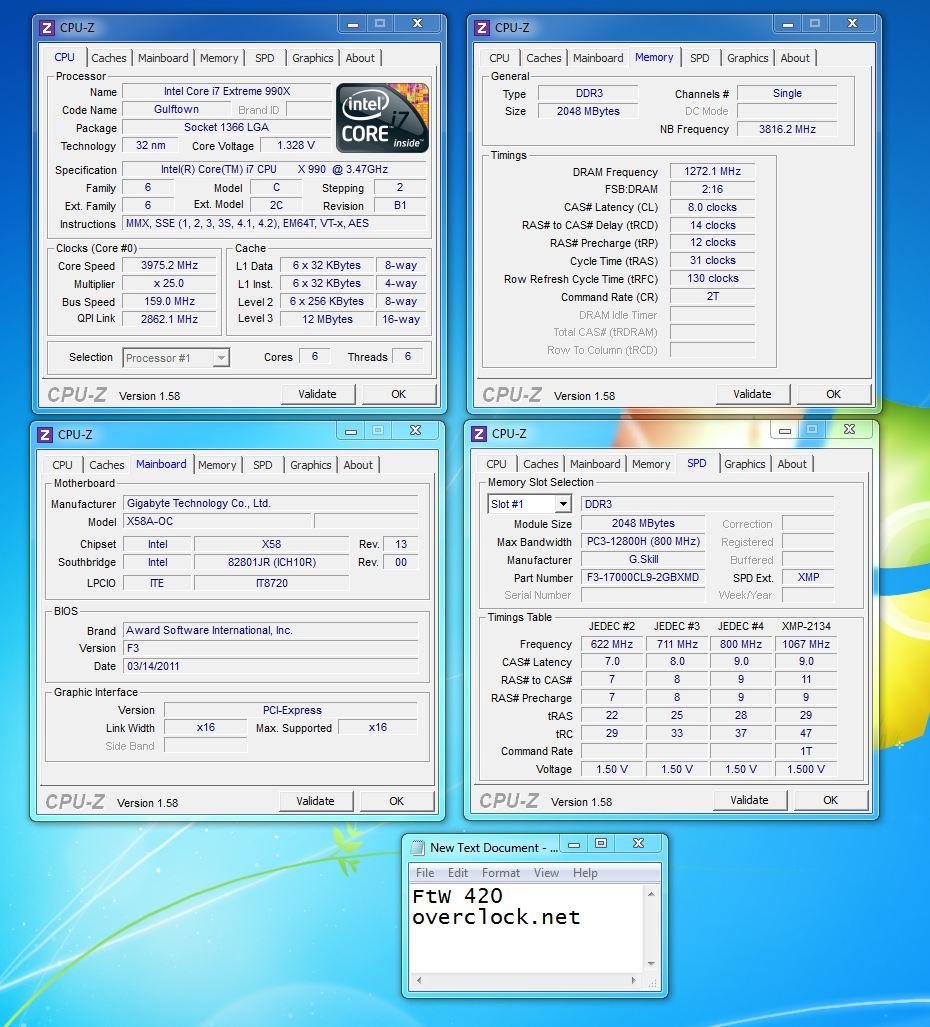The height and width of the screenshot is (1027, 930).
Task: Click Notepad vertical scrollbar down arrow
Action: [651, 963]
